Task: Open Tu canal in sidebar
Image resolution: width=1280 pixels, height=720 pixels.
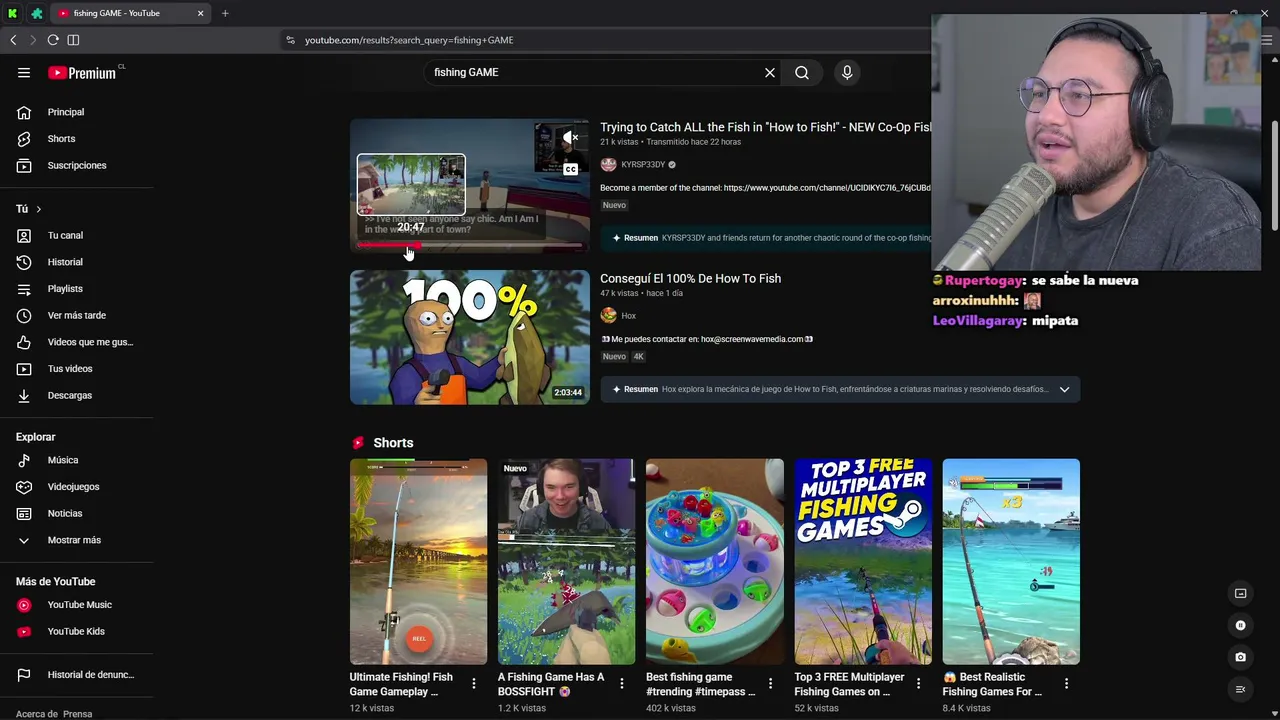Action: [65, 235]
